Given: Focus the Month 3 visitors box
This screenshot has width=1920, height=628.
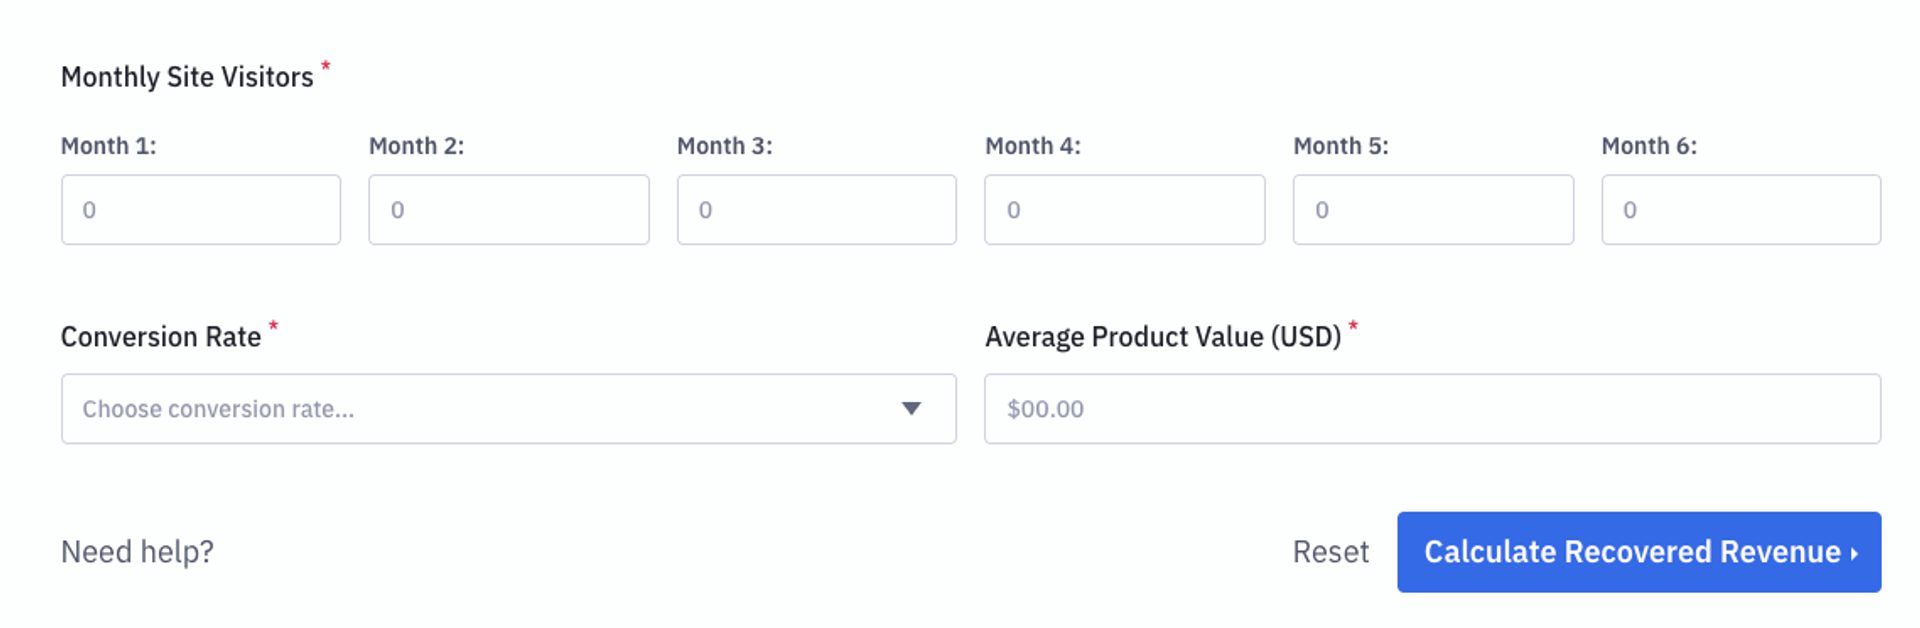Looking at the screenshot, I should (x=816, y=209).
